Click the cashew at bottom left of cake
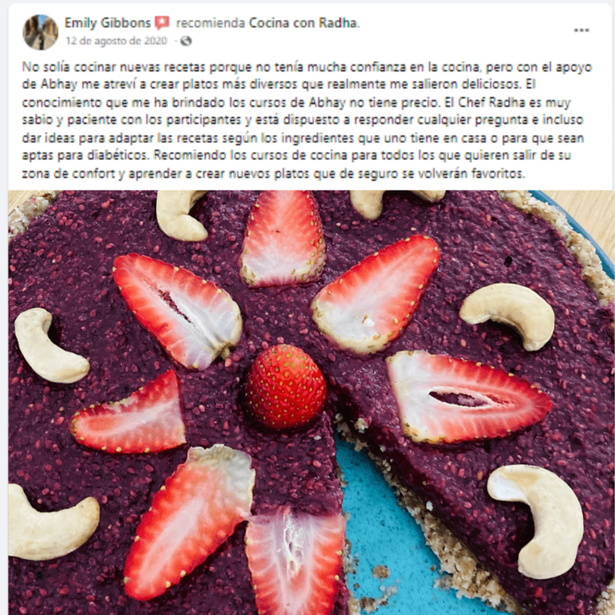Screen dimensions: 615x615 51,522
